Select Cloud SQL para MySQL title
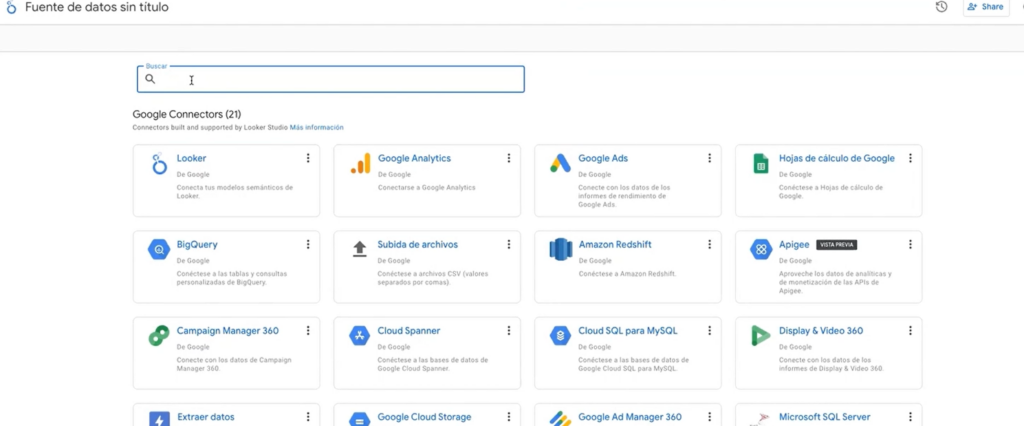1024x426 pixels. (628, 331)
